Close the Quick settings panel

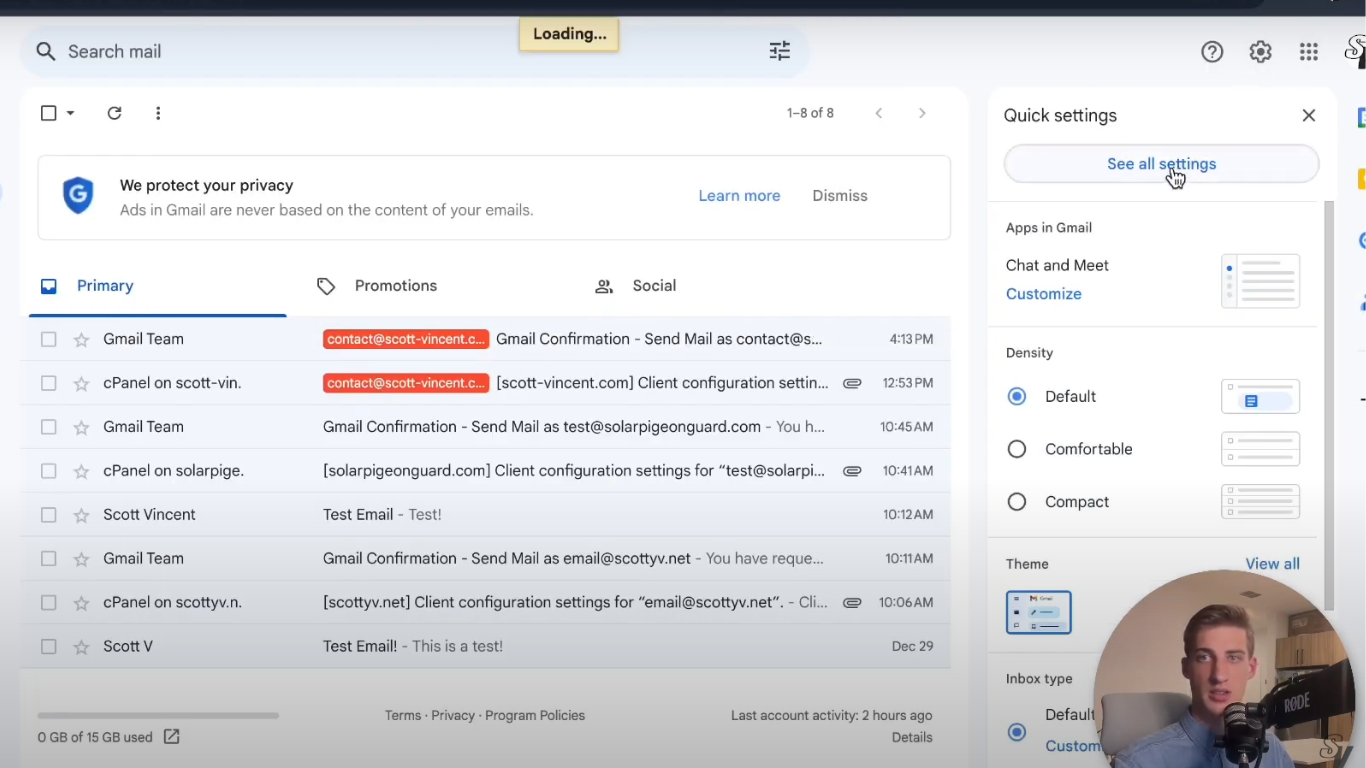[x=1308, y=115]
